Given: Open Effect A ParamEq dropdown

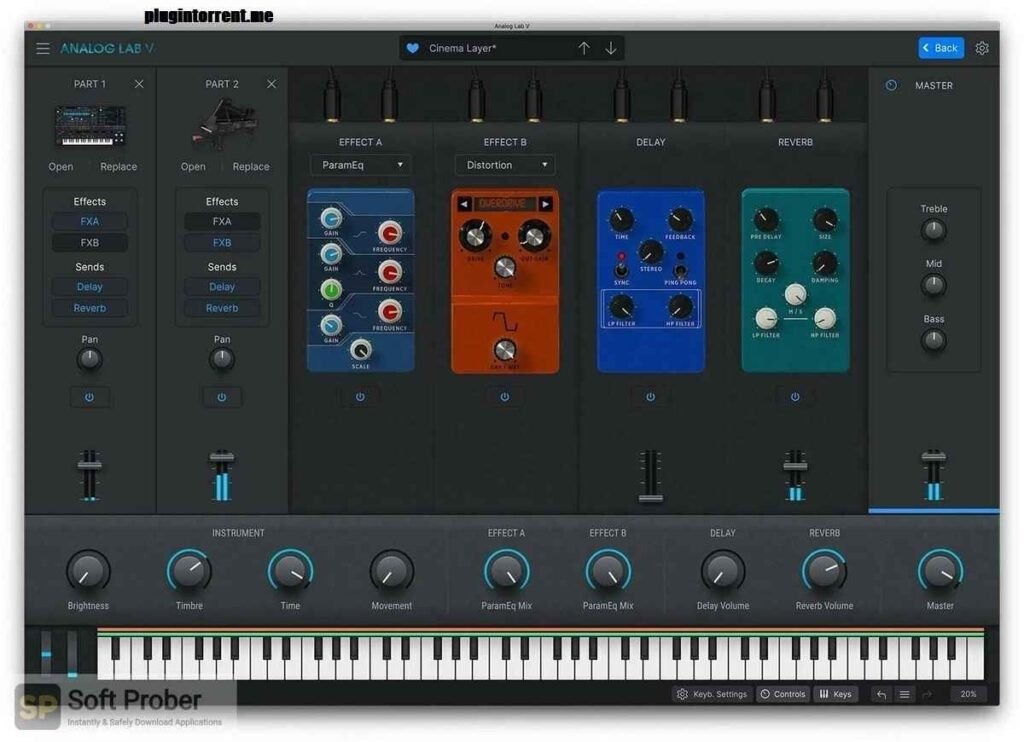Looking at the screenshot, I should [x=360, y=165].
